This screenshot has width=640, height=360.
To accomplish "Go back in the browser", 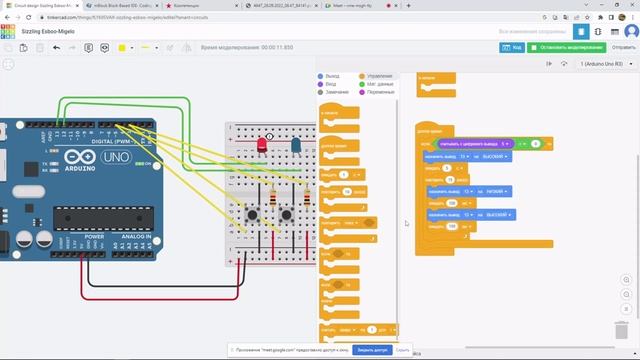I will click(7, 18).
